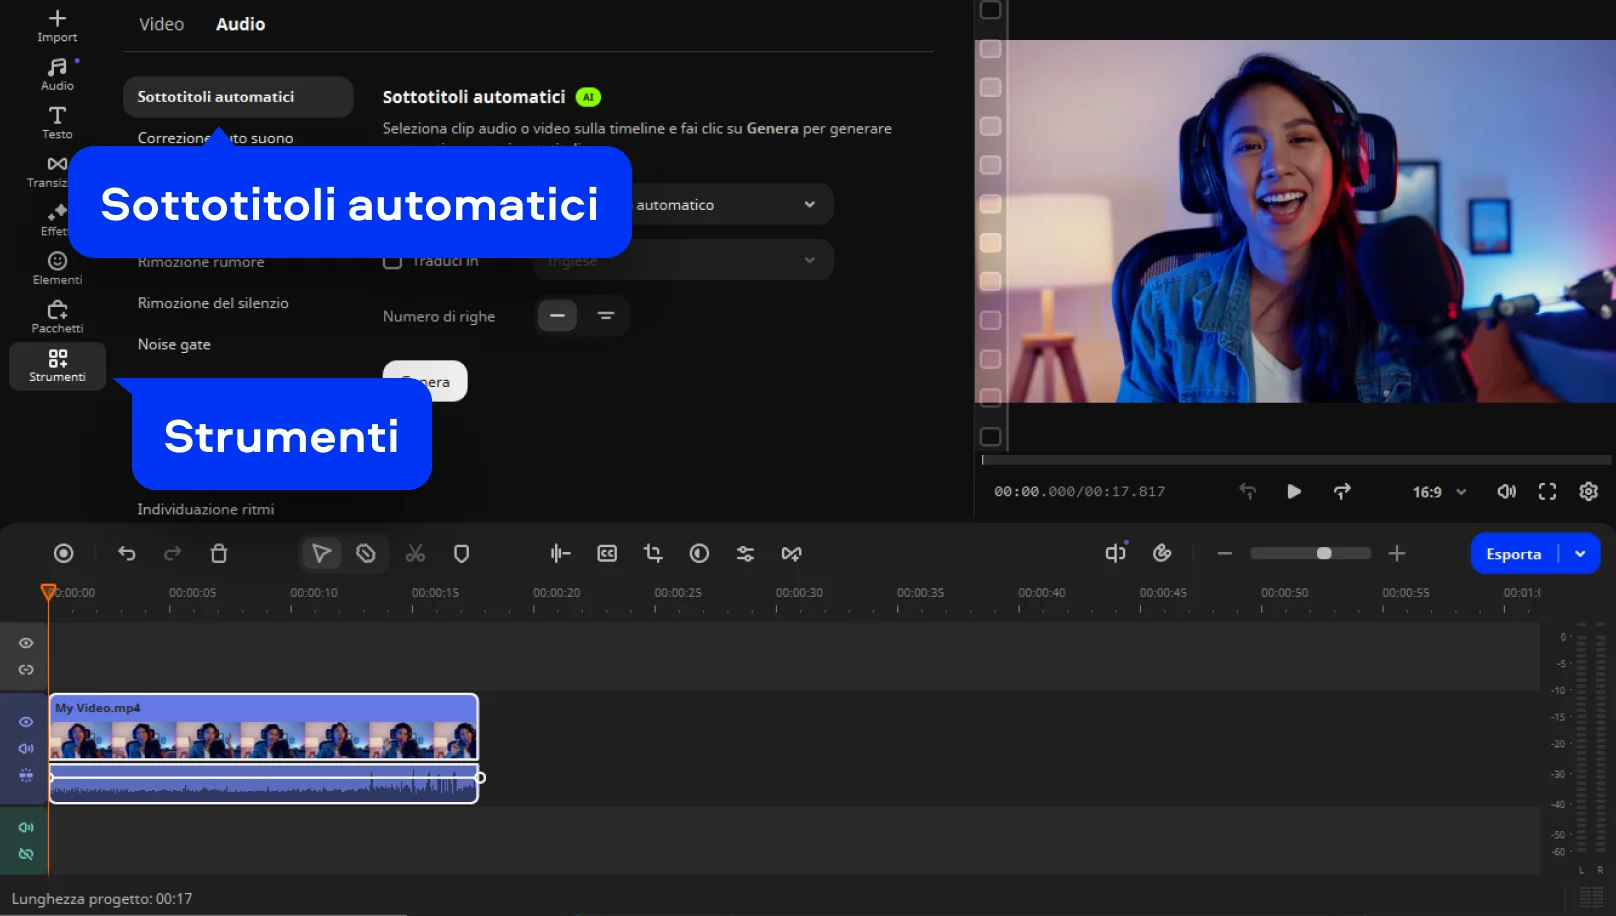Viewport: 1616px width, 916px height.
Task: Toggle visibility of My Video.mp4 track
Action: (x=26, y=722)
